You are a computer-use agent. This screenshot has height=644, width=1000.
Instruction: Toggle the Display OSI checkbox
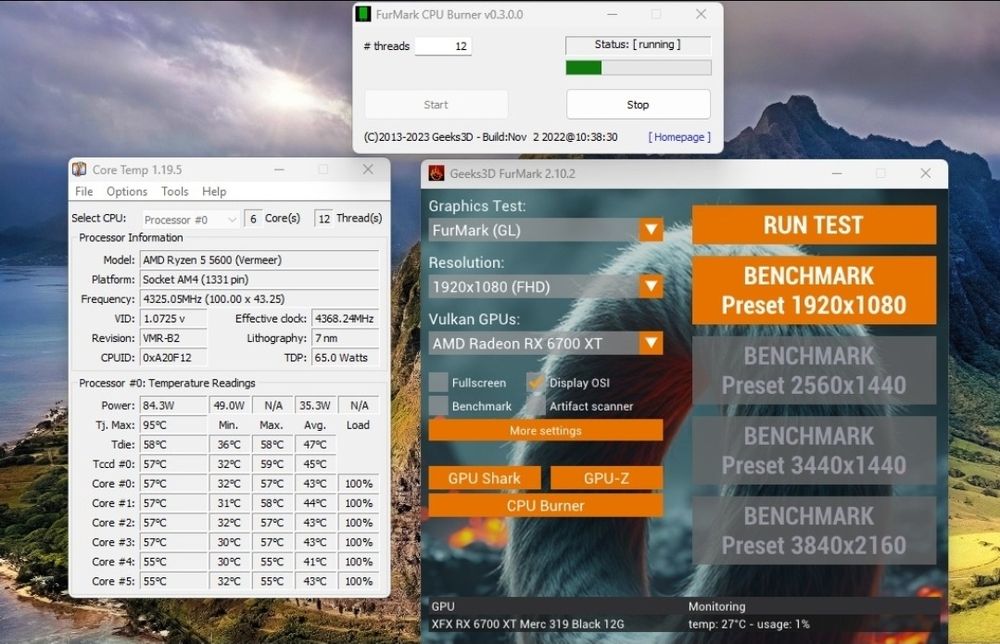536,383
